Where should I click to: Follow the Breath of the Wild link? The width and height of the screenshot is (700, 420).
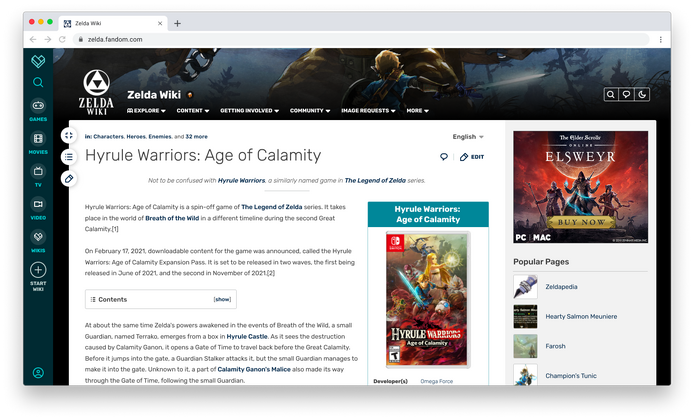172,218
